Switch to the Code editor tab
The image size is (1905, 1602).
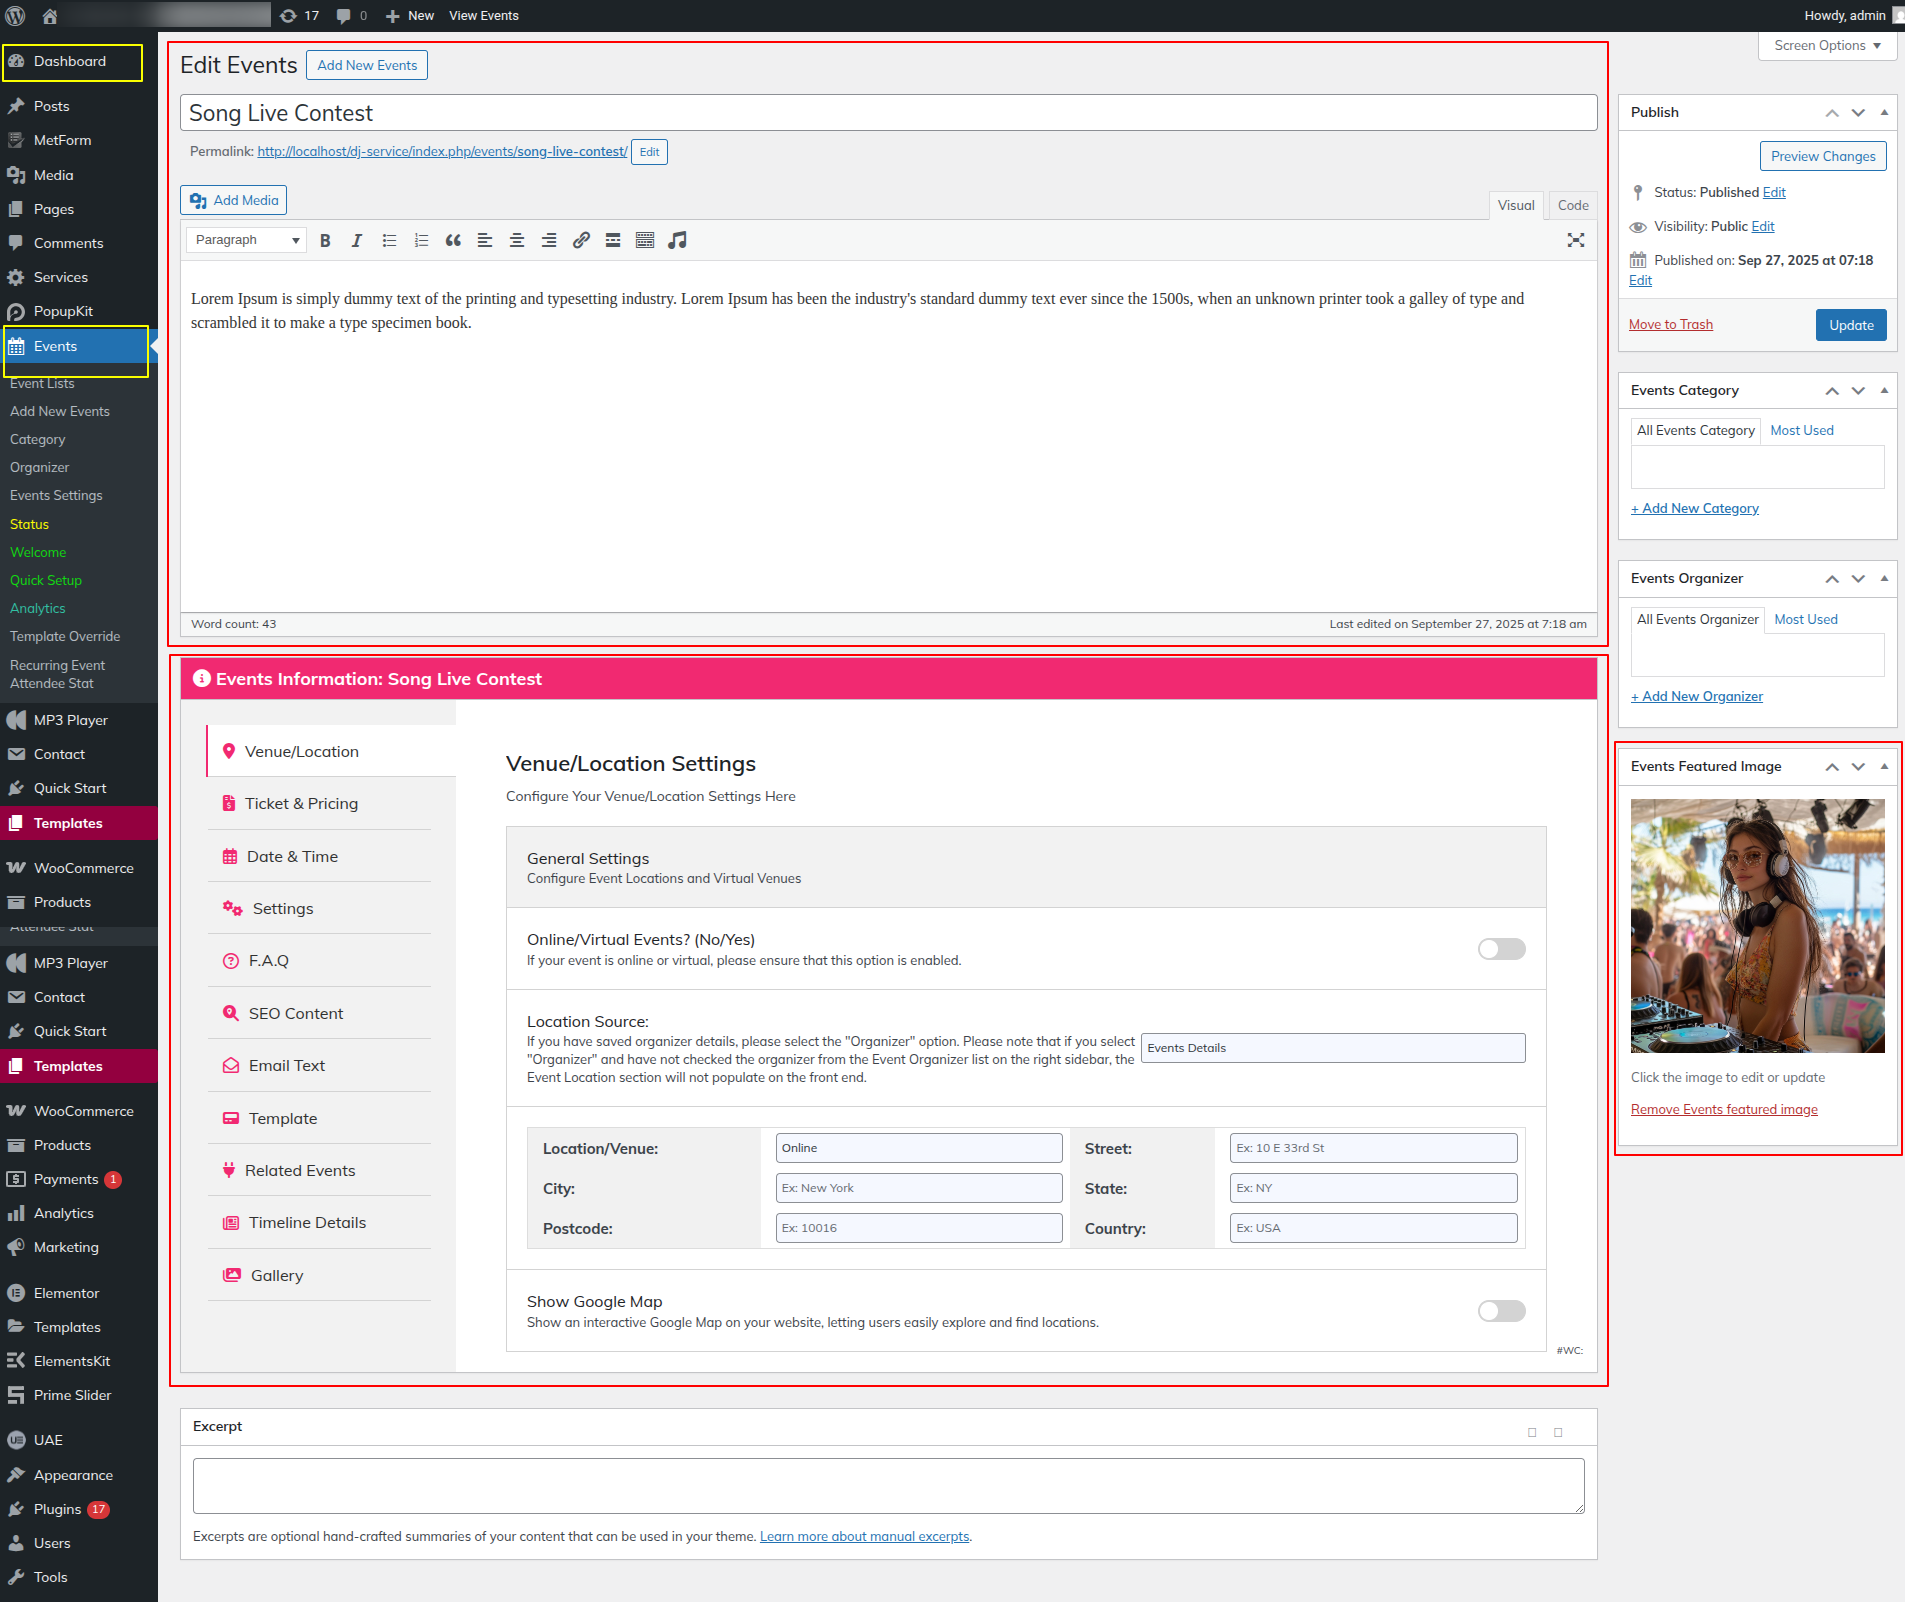point(1572,205)
